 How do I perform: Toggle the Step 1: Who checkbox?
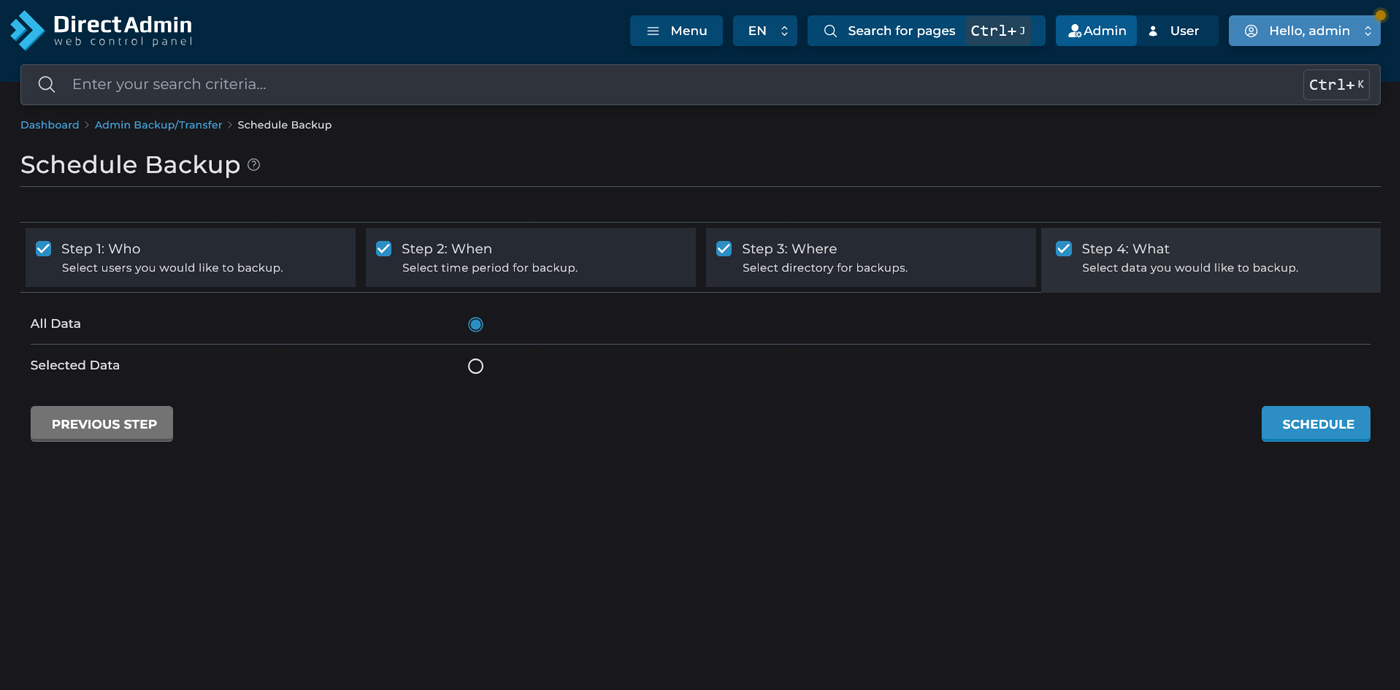tap(44, 249)
